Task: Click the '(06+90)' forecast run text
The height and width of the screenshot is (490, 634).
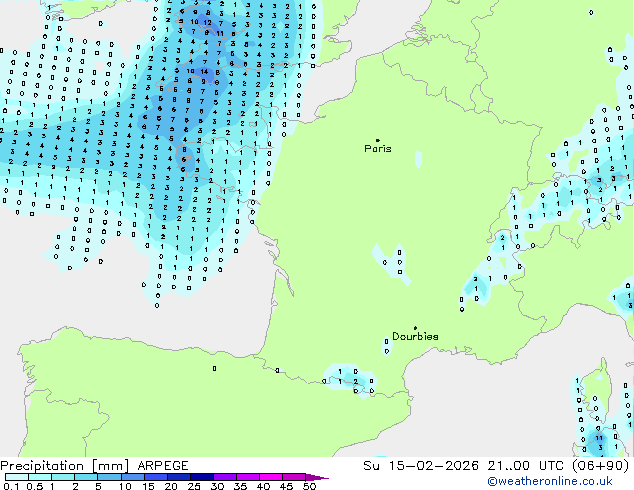Action: point(600,466)
